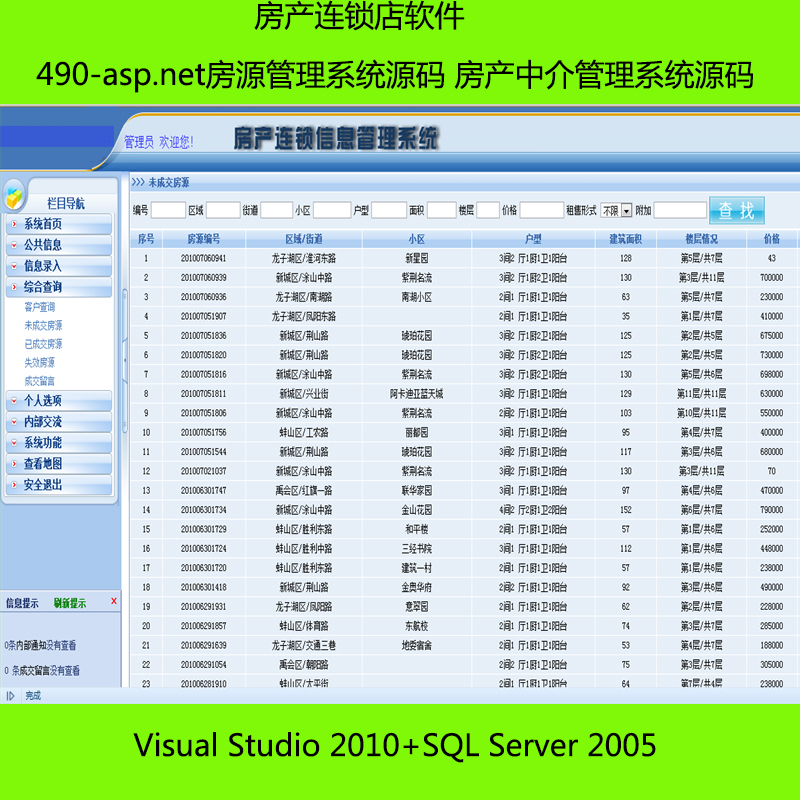Click the 区域/街道 column header
This screenshot has width=800, height=800.
pos(304,239)
